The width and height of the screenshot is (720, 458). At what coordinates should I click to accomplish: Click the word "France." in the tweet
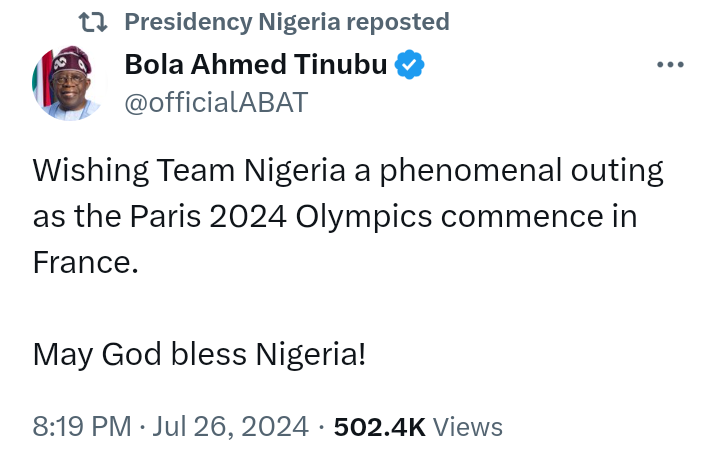(x=82, y=262)
